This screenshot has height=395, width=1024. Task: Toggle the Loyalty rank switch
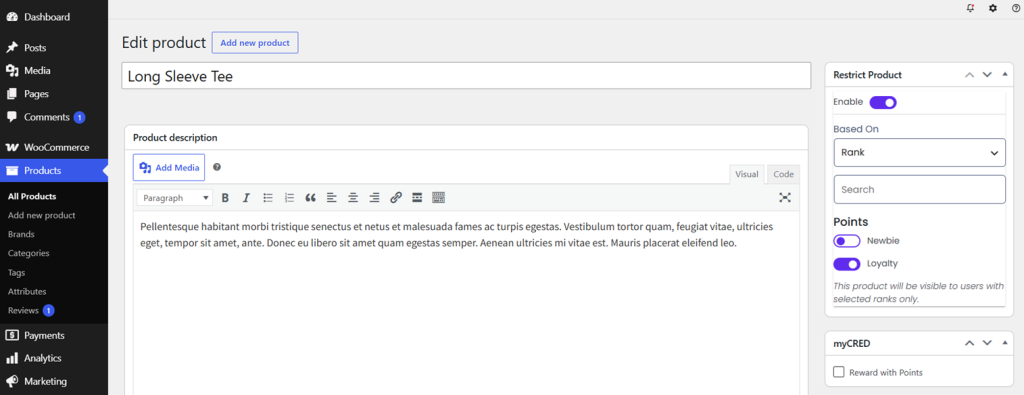pyautogui.click(x=847, y=264)
